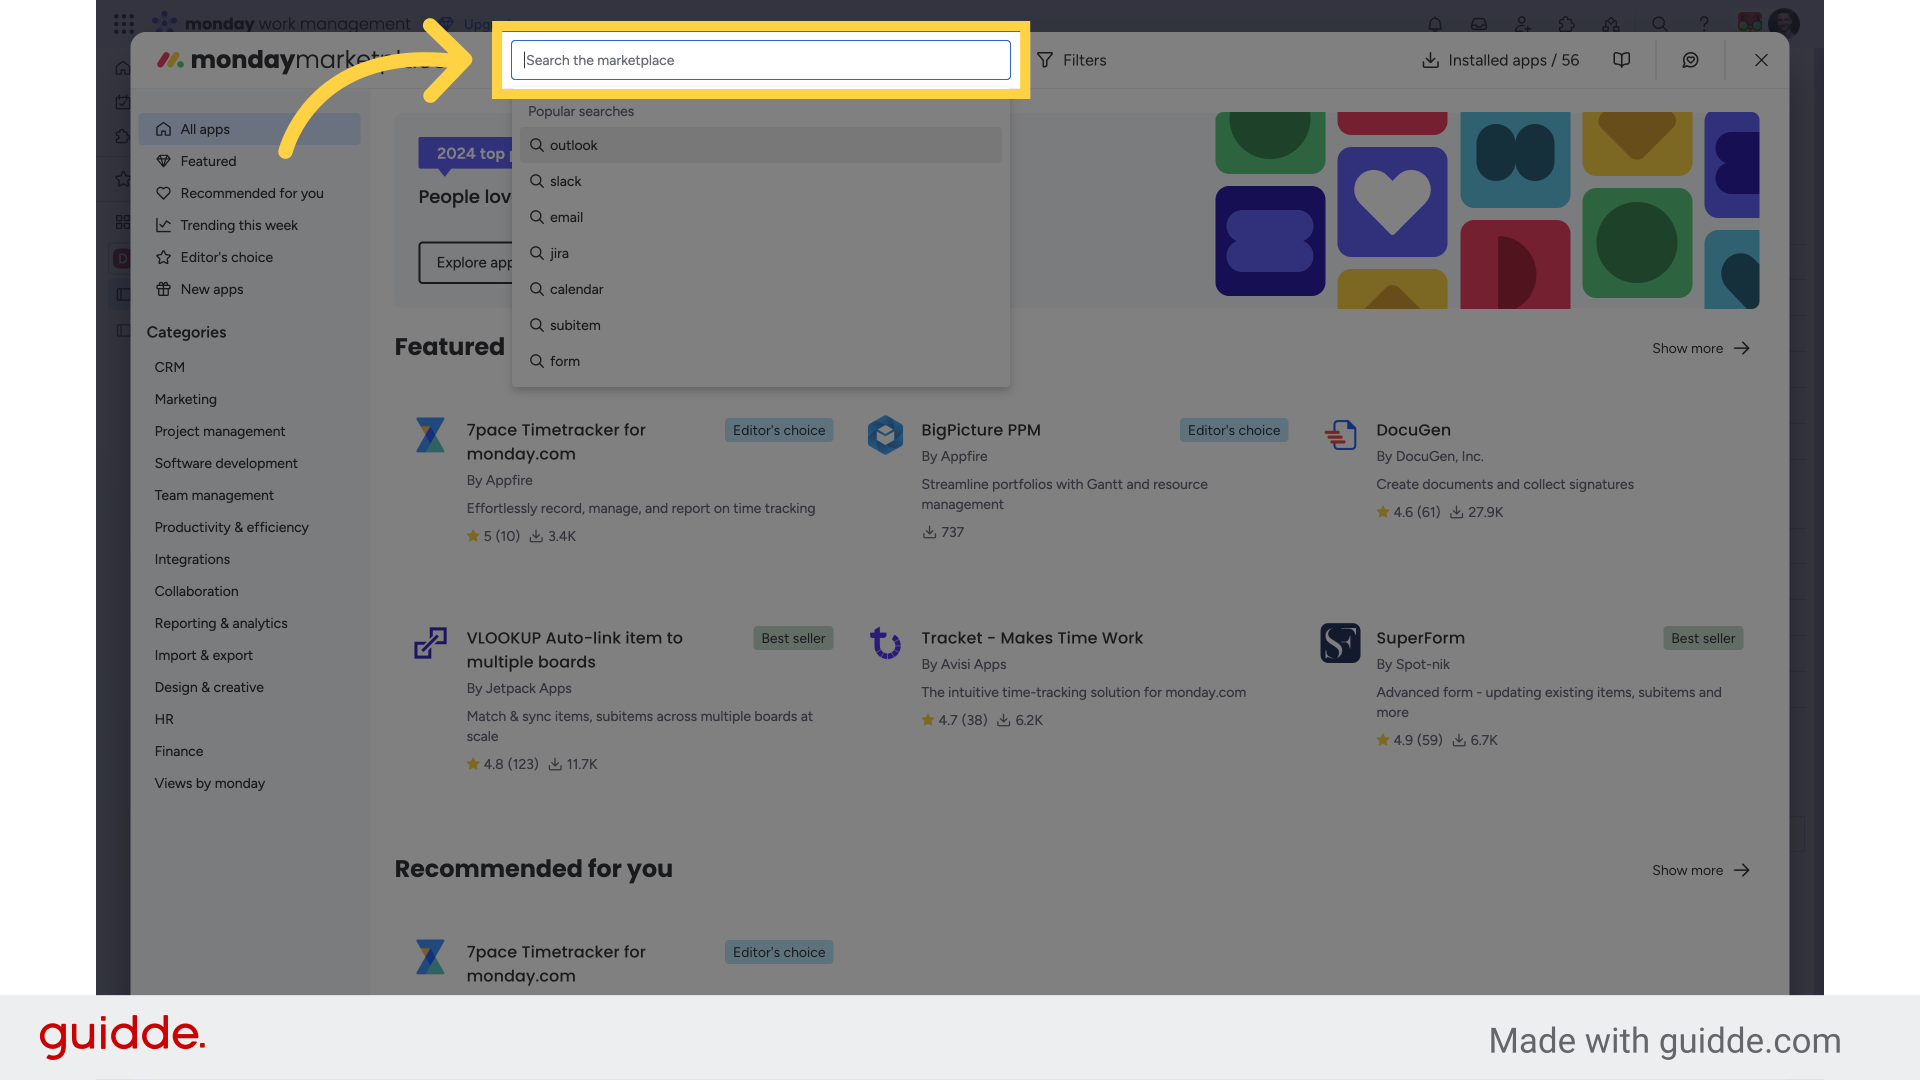The height and width of the screenshot is (1080, 1920).
Task: Select the Finance category
Action: click(179, 751)
